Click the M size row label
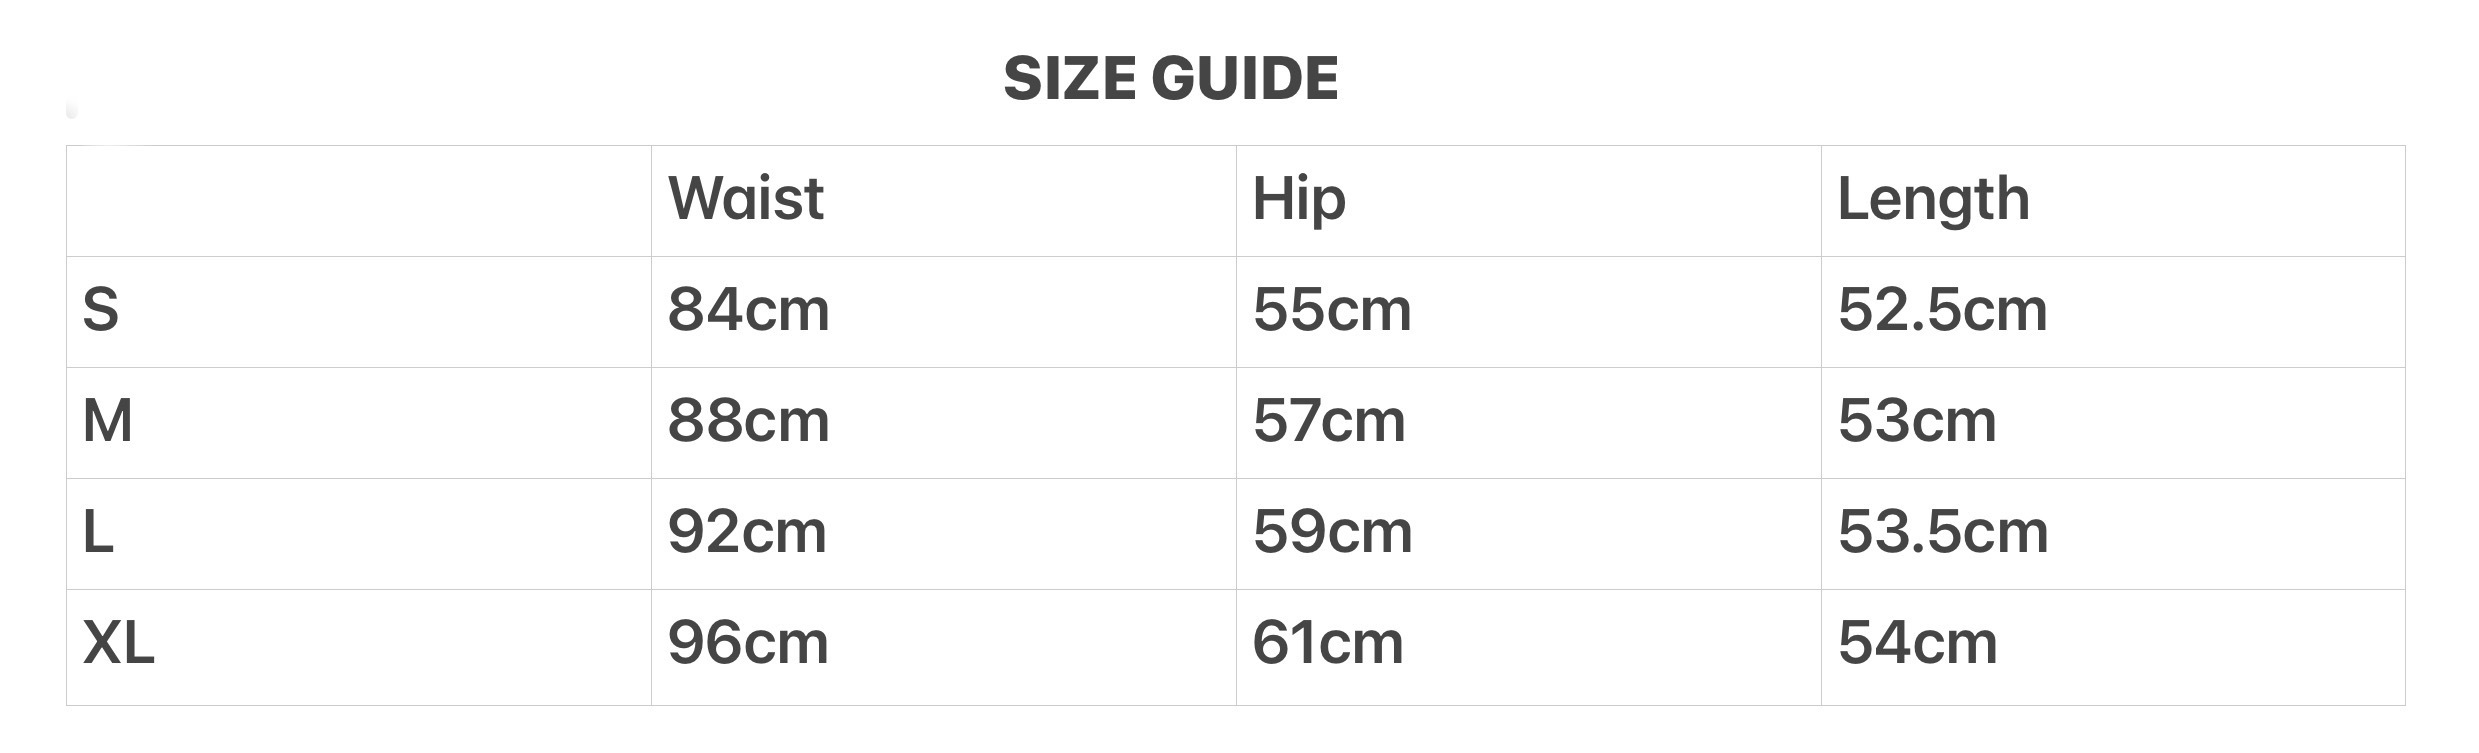2479x753 pixels. tap(108, 420)
